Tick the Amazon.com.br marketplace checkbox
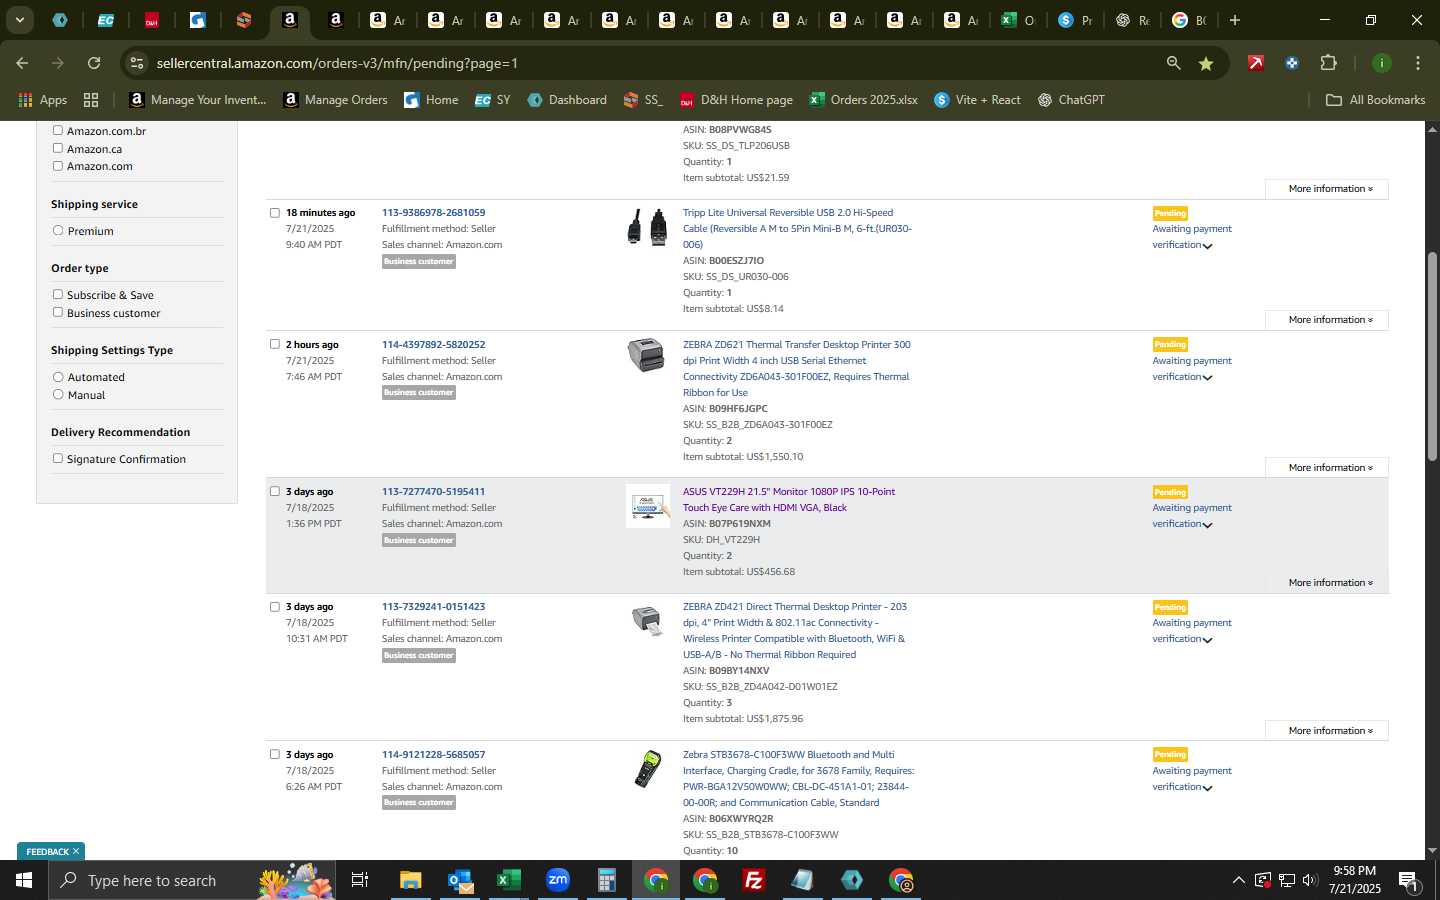1440x900 pixels. click(58, 130)
